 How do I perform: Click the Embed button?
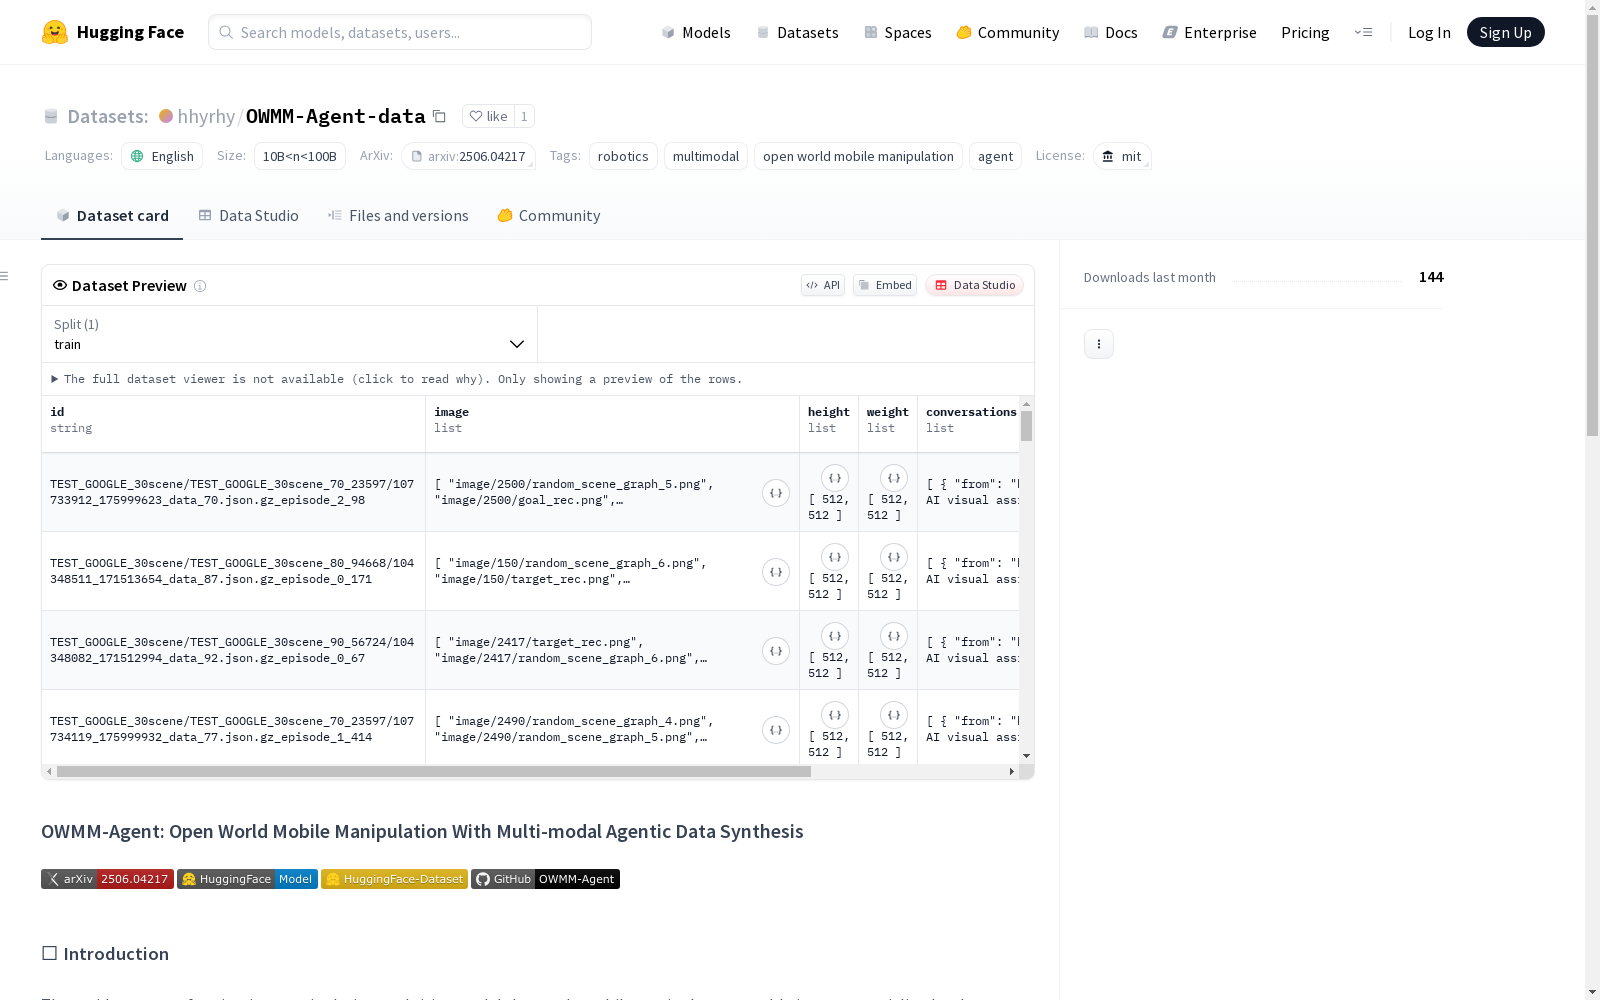885,285
